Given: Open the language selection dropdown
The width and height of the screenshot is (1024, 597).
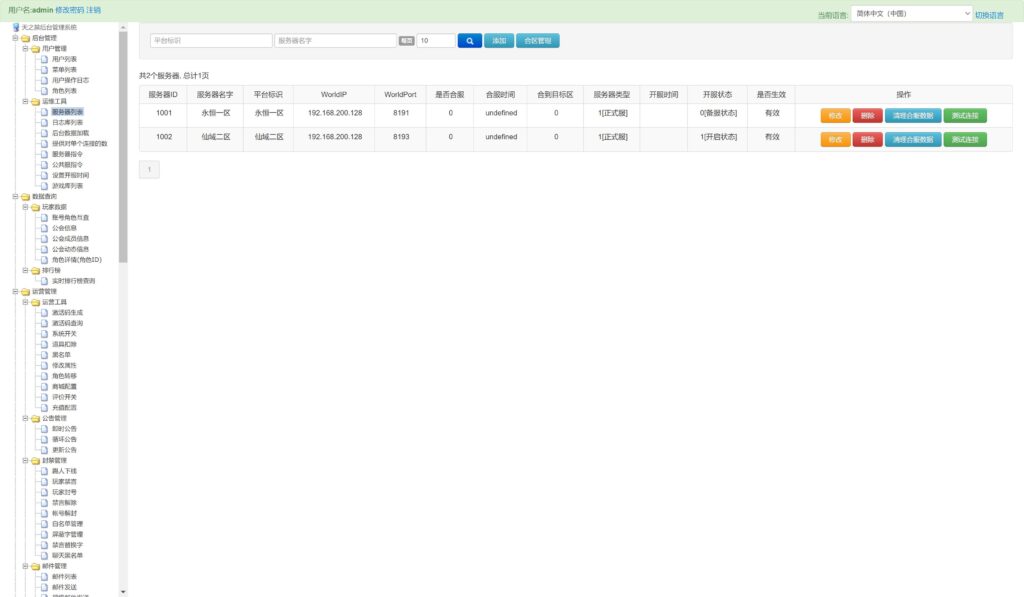Looking at the screenshot, I should tap(910, 14).
